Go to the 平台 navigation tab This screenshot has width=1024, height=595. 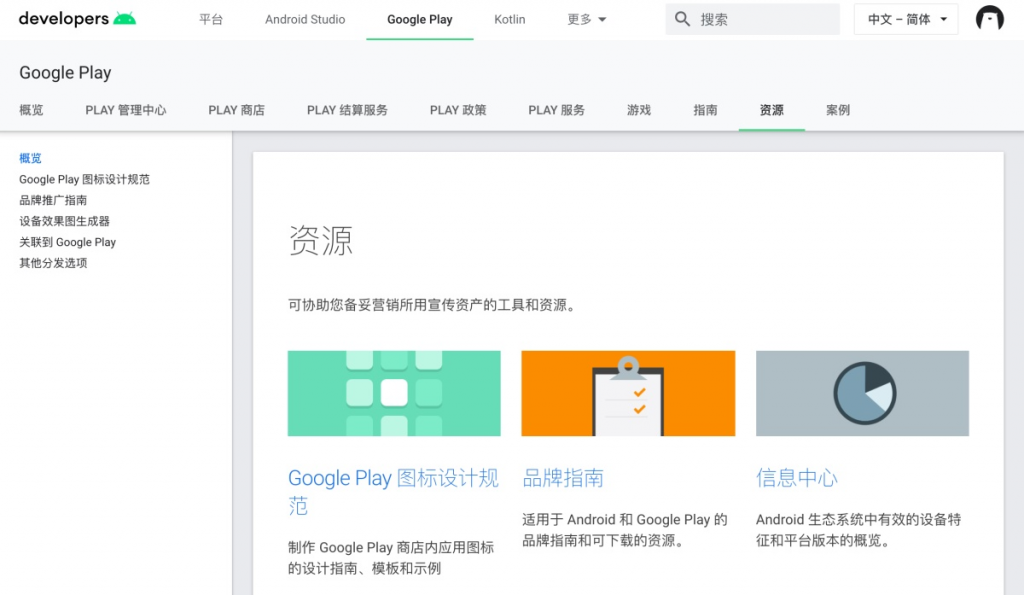tap(211, 19)
